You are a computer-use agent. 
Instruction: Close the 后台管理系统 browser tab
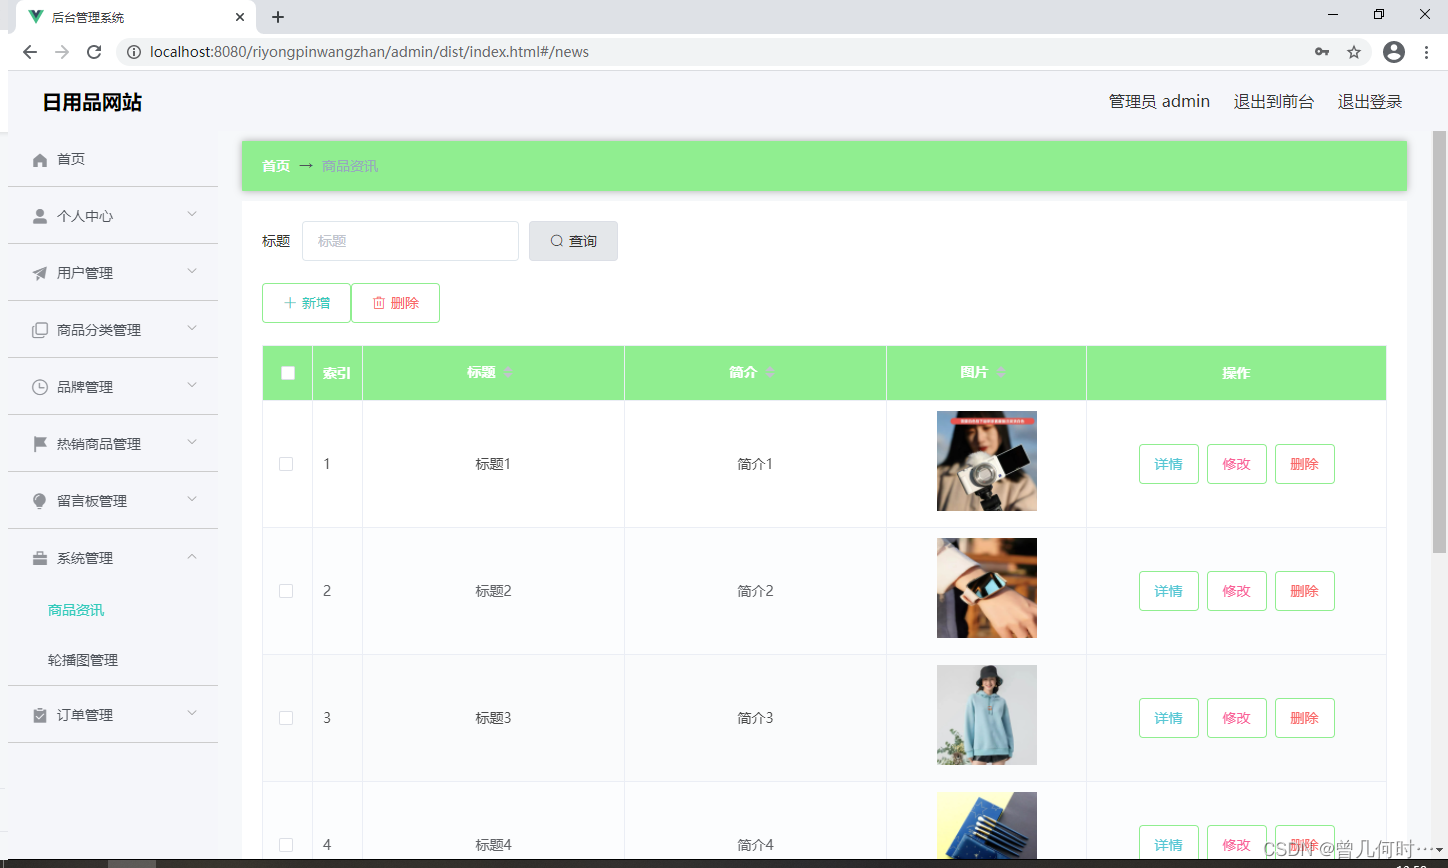coord(240,17)
